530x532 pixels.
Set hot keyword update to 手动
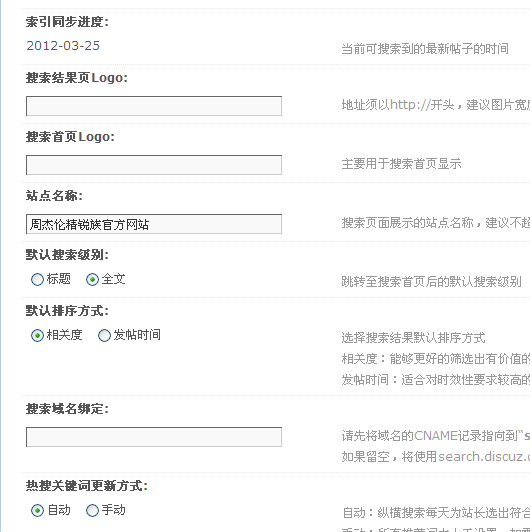pyautogui.click(x=92, y=510)
